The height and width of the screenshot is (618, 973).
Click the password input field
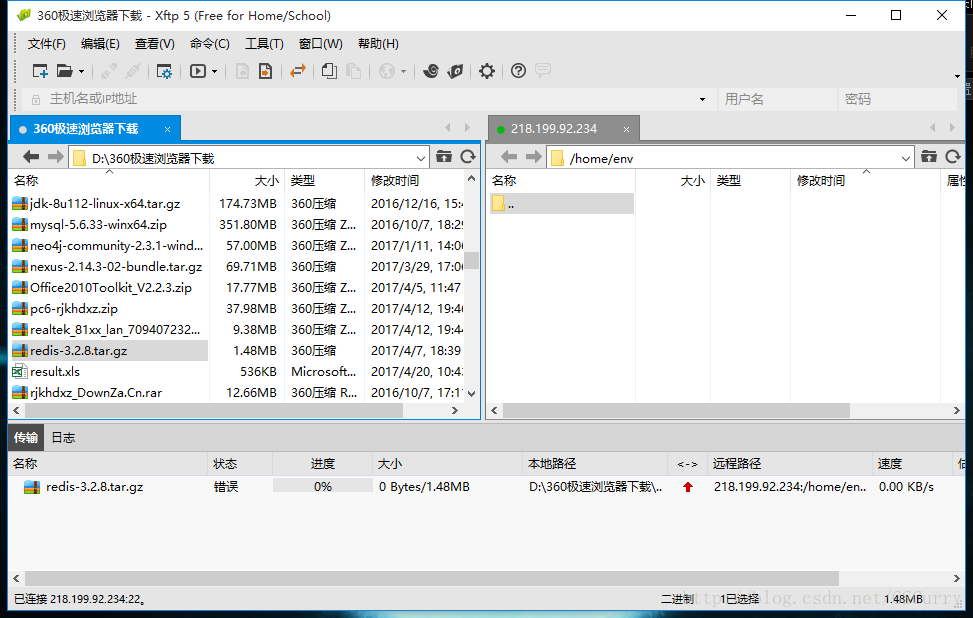[x=897, y=99]
